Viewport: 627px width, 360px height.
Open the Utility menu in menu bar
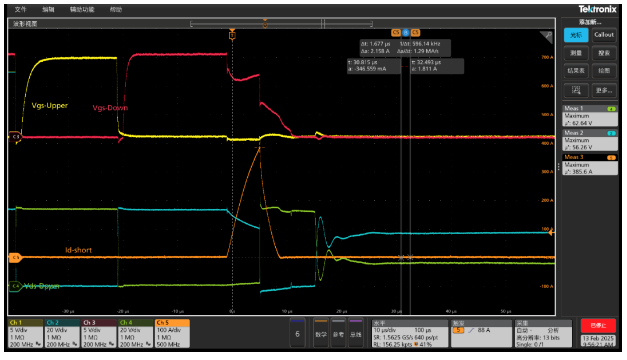[x=82, y=9]
